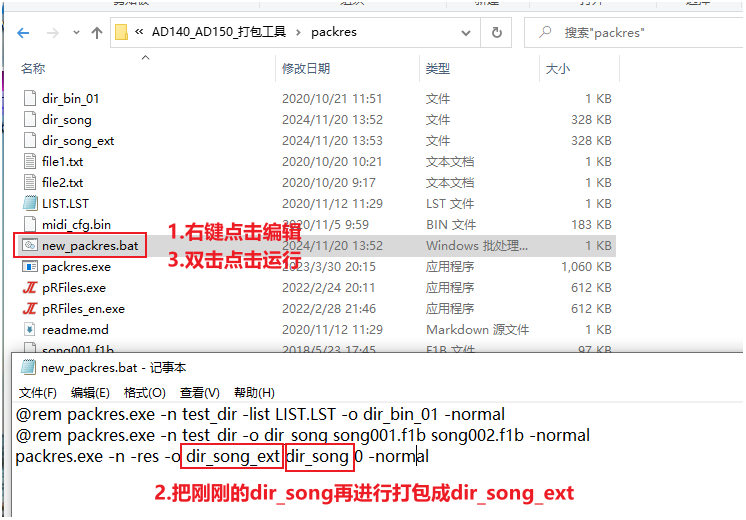Select packres path segment
Image resolution: width=746 pixels, height=520 pixels.
334,32
